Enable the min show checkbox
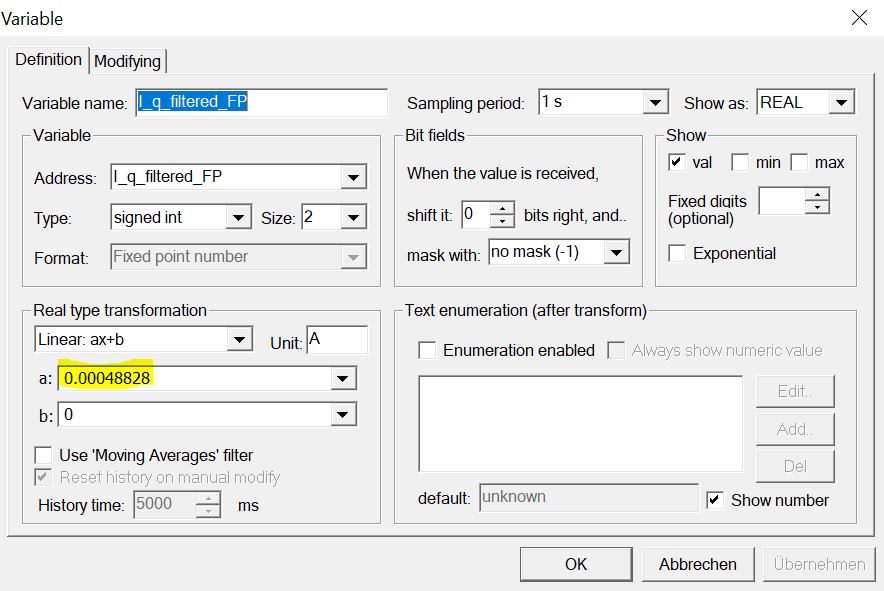 click(740, 162)
